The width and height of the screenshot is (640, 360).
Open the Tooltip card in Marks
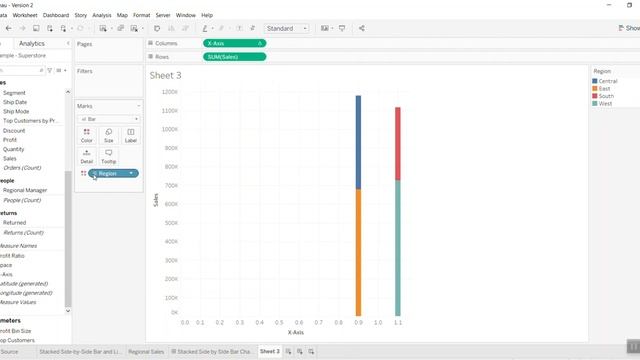[109, 157]
